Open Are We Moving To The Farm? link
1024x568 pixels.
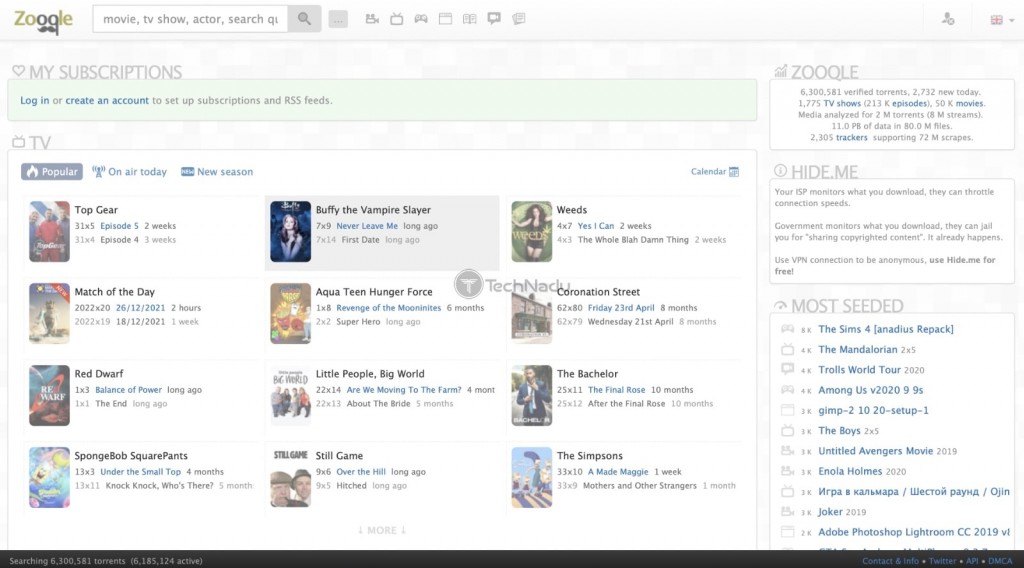(x=404, y=390)
